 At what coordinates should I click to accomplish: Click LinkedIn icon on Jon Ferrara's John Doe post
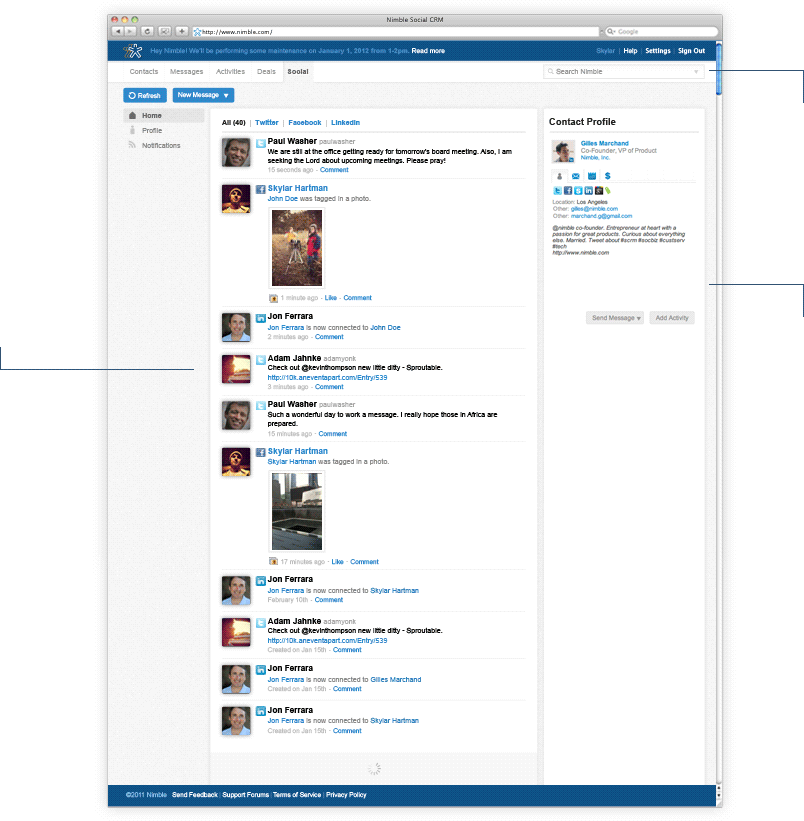pos(261,318)
